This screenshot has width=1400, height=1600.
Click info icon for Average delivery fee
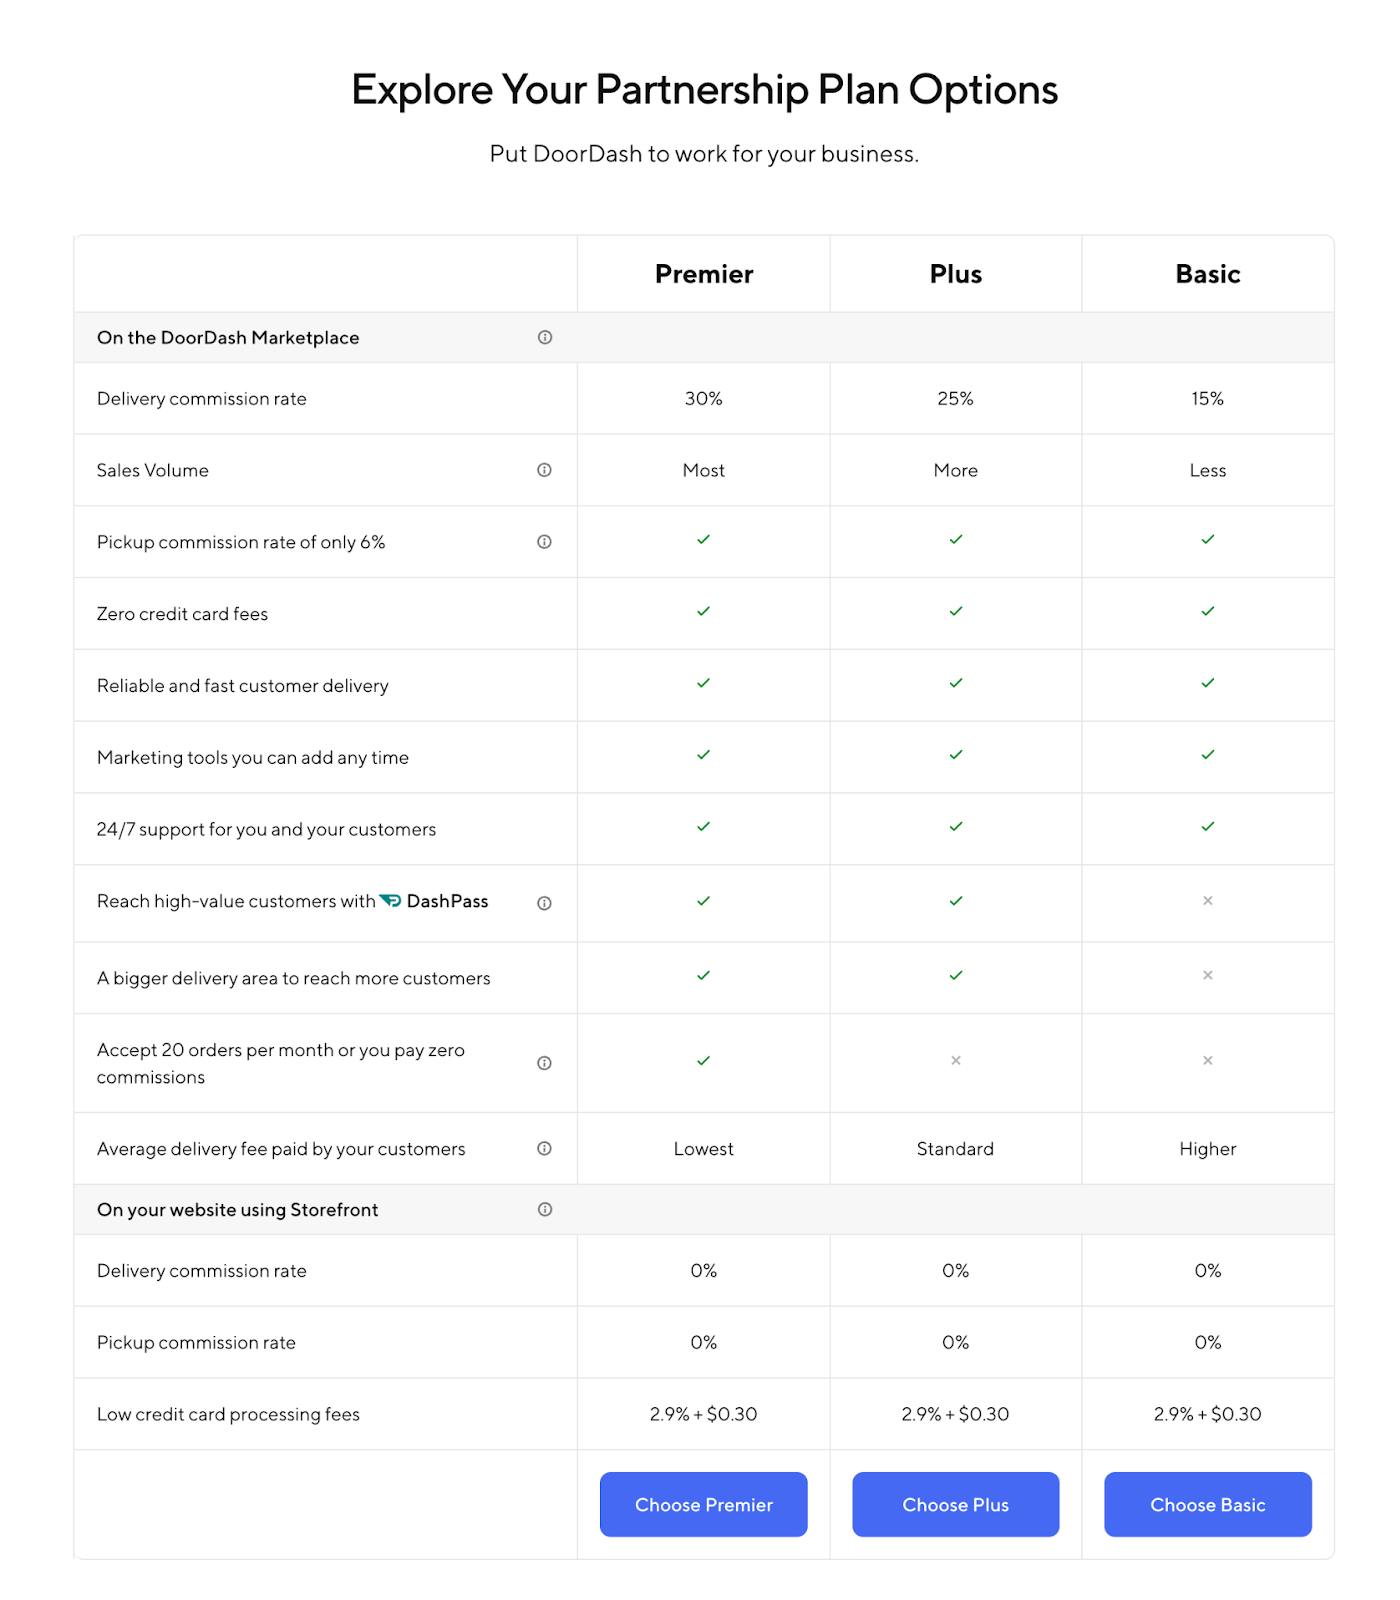544,1148
